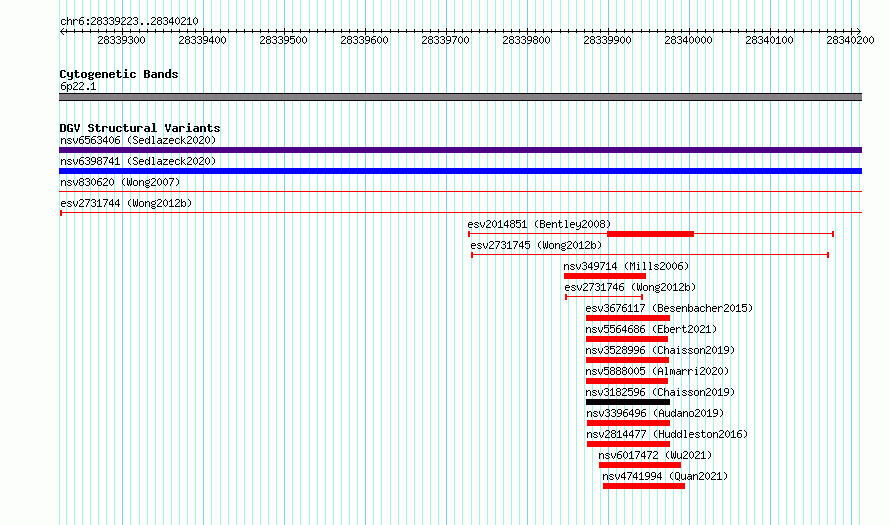Screen dimensions: 890x525
Task: Select the red nsv5564686 variant bar
Action: pos(627,339)
